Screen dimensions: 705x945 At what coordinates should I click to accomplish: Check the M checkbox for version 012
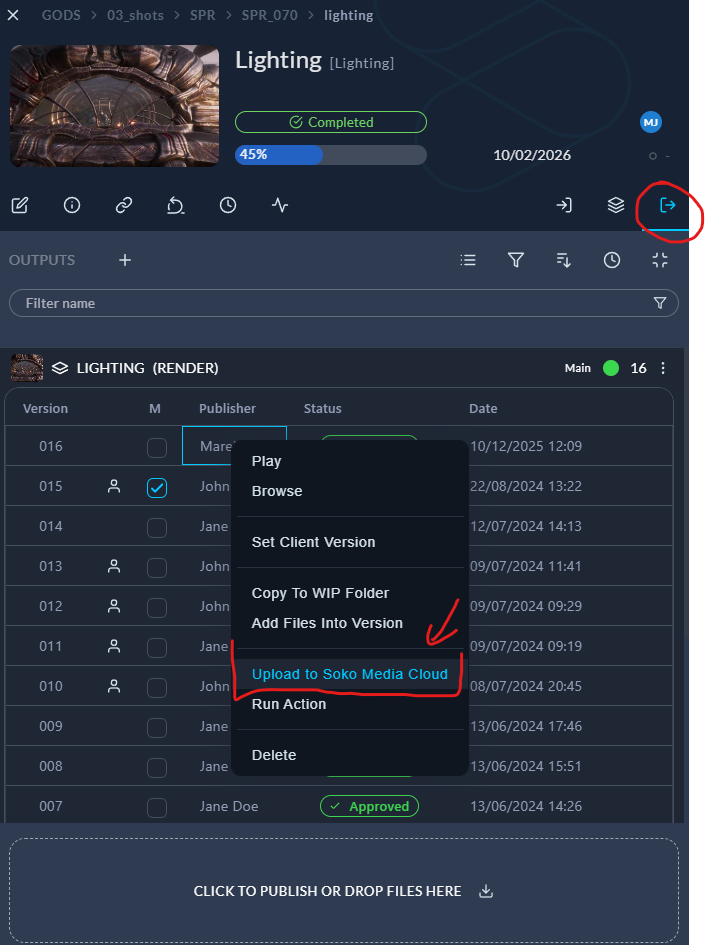pyautogui.click(x=157, y=608)
